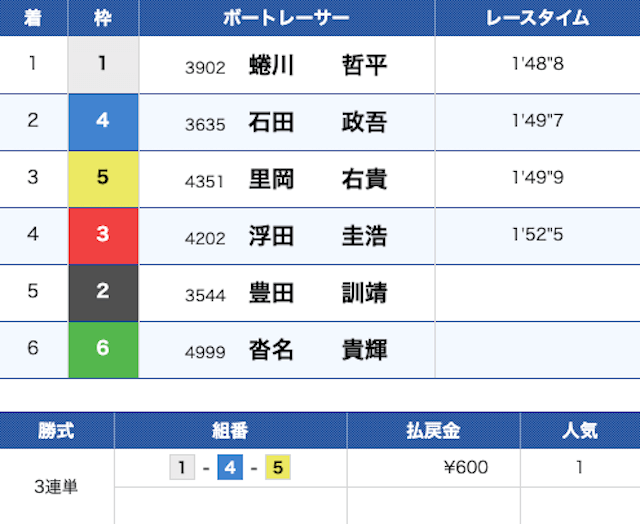Click the green frame number 6 cell
Screen dimensions: 640x524
point(103,350)
